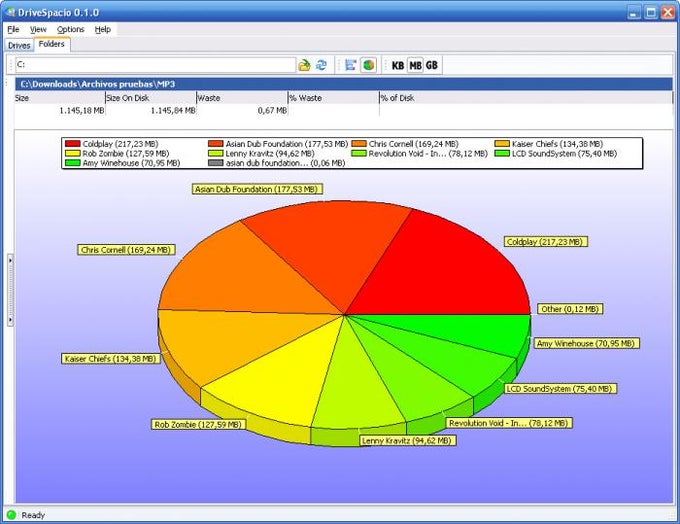Select the pie chart view icon

pos(368,65)
